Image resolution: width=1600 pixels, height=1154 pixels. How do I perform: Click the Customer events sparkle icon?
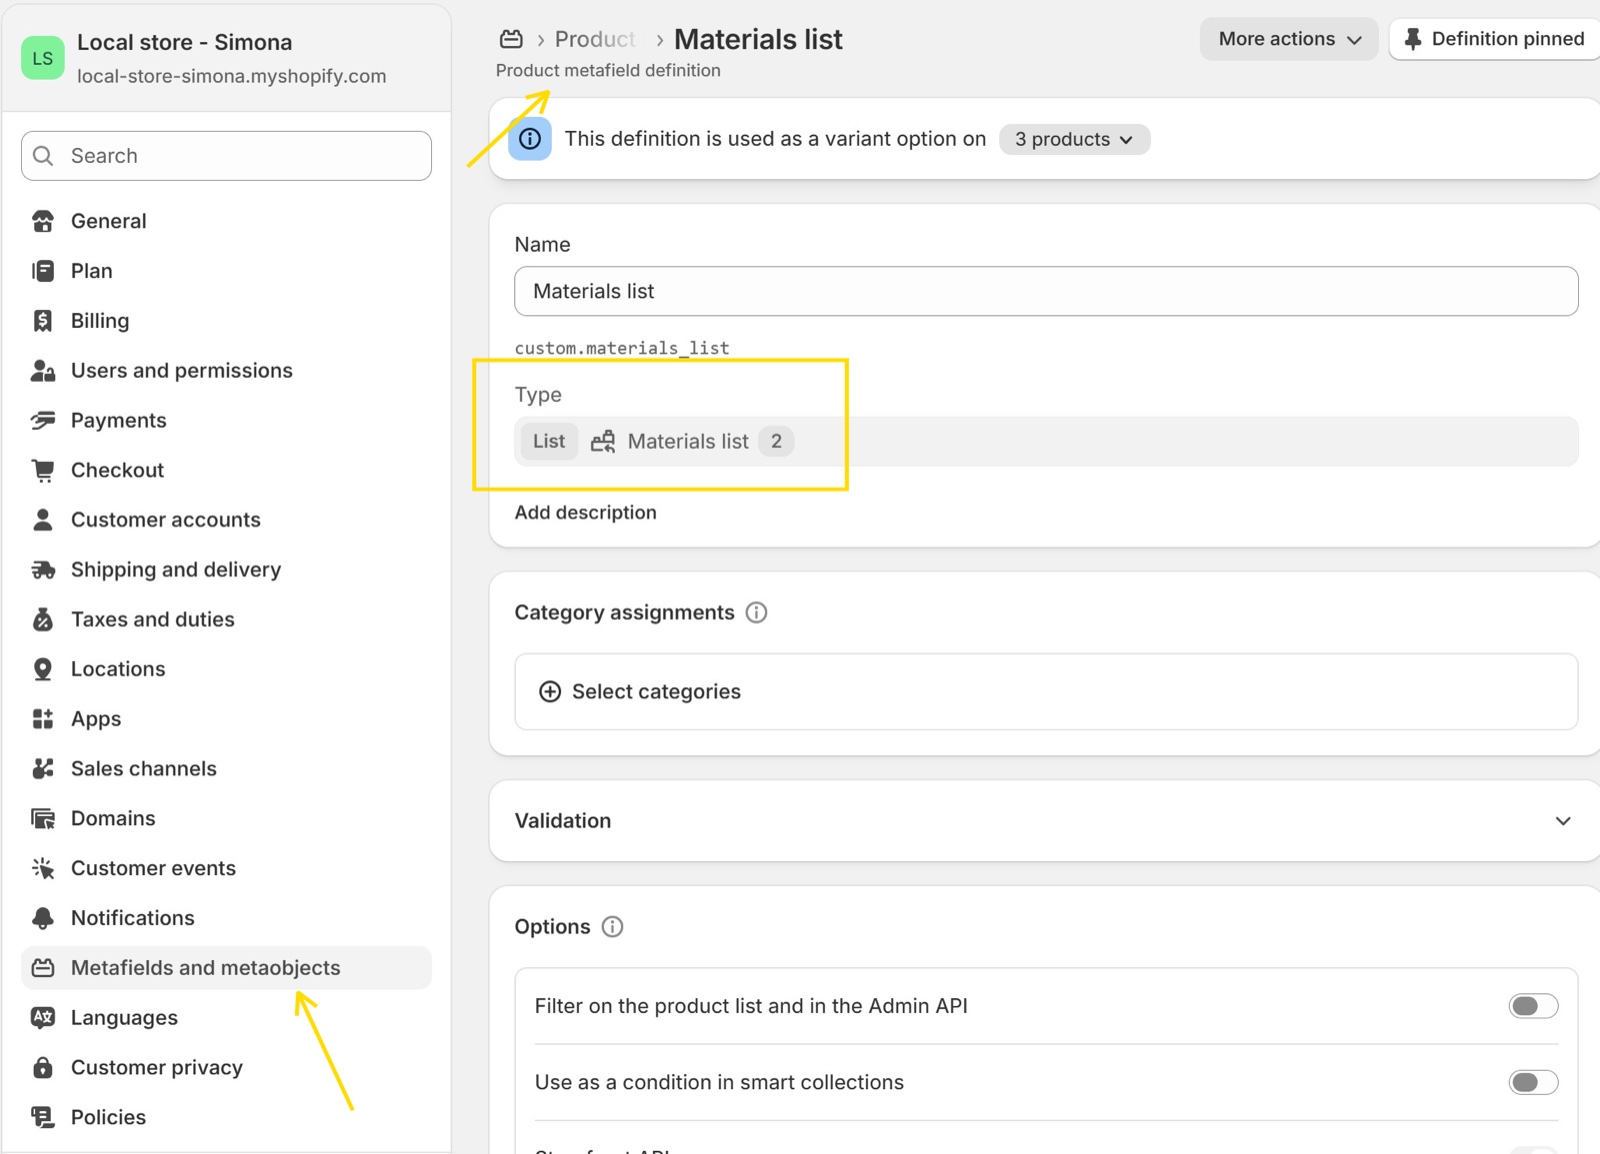point(43,868)
